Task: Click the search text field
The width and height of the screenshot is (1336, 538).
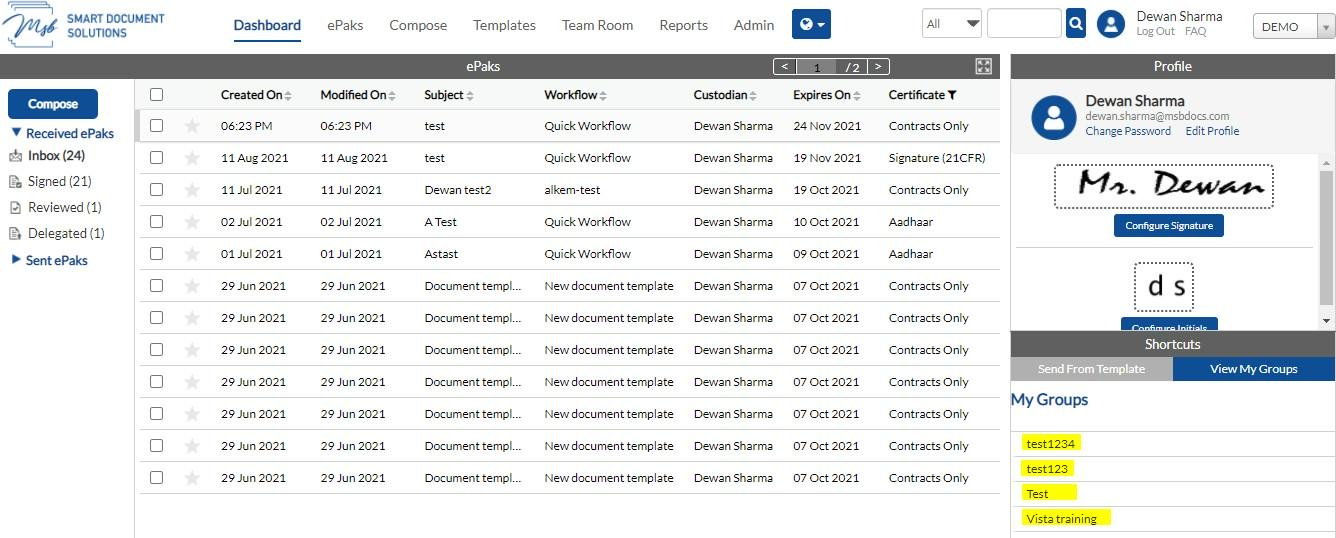Action: (1024, 23)
